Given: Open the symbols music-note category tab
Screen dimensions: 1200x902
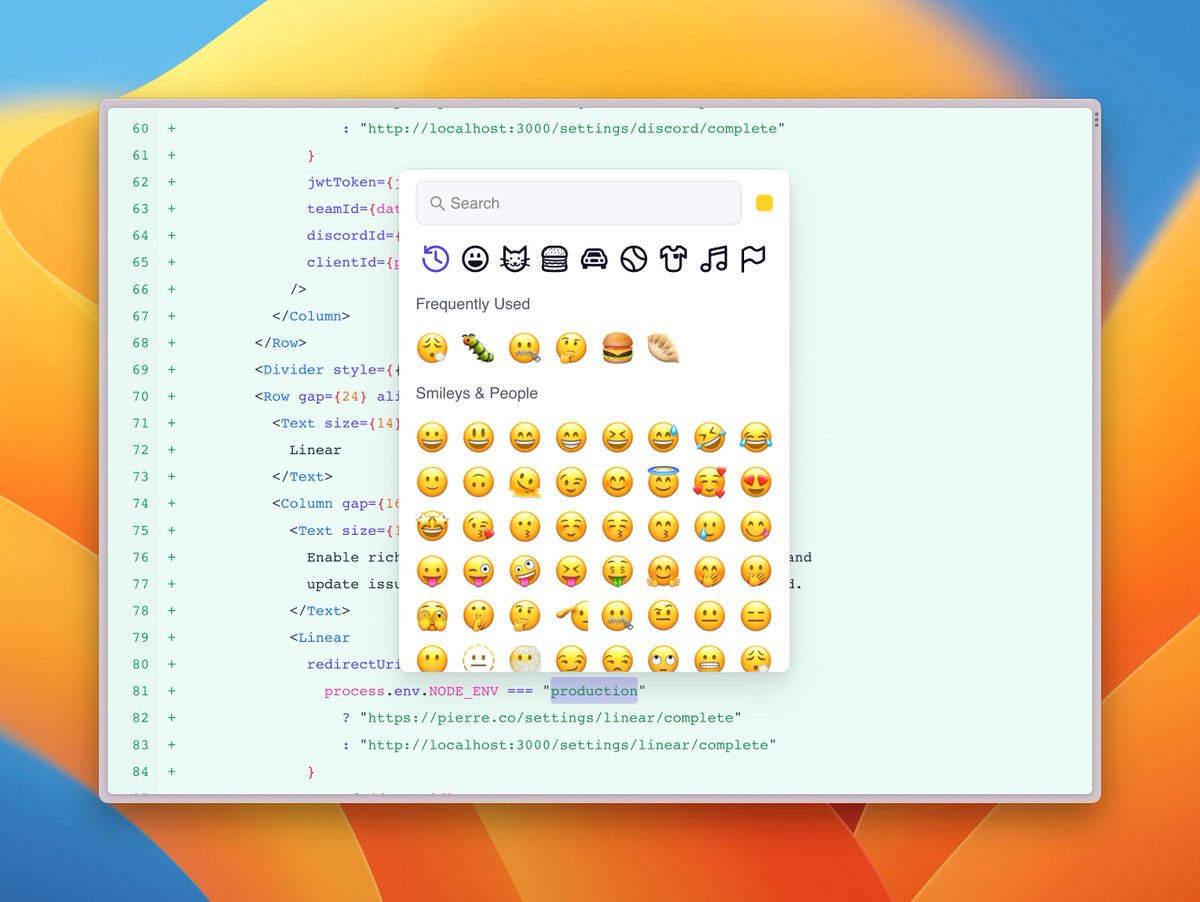Looking at the screenshot, I should click(x=714, y=260).
